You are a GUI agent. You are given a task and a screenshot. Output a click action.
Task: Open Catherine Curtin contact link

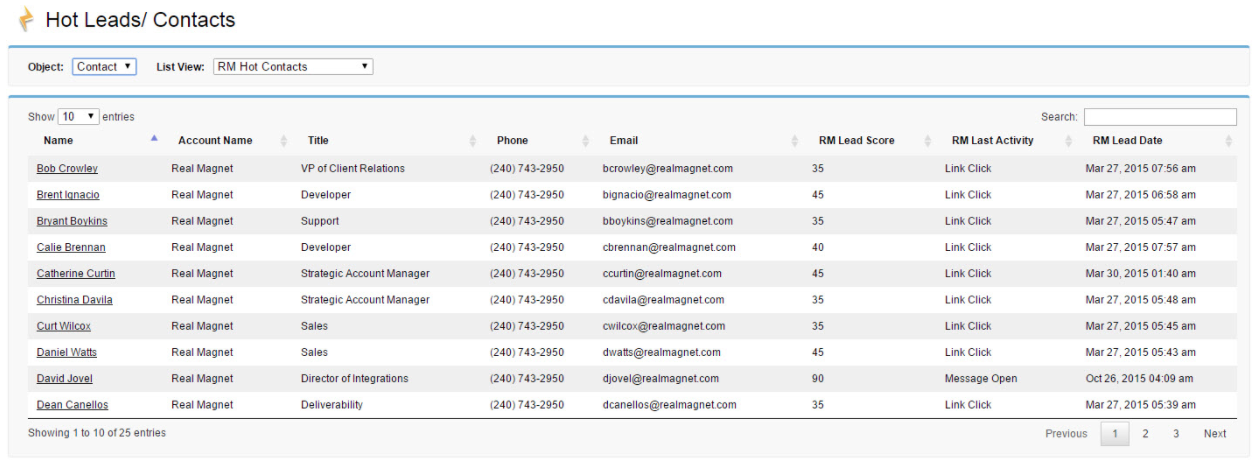[76, 273]
